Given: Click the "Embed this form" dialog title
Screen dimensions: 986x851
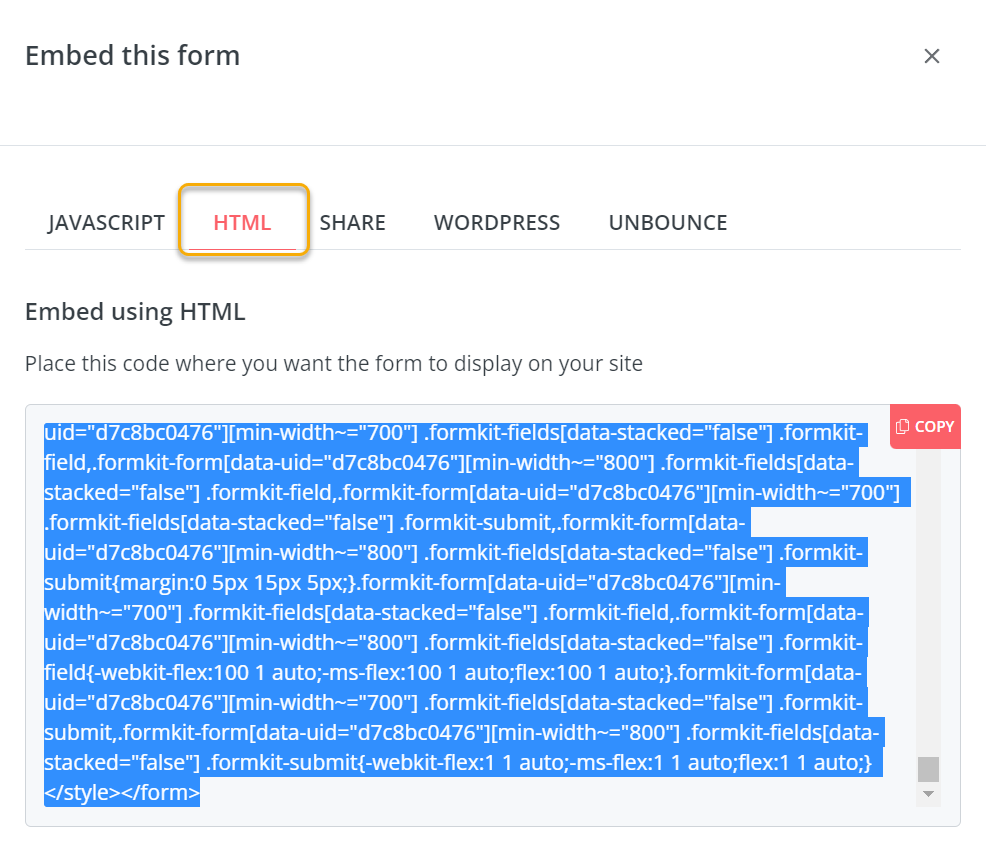Looking at the screenshot, I should tap(132, 55).
